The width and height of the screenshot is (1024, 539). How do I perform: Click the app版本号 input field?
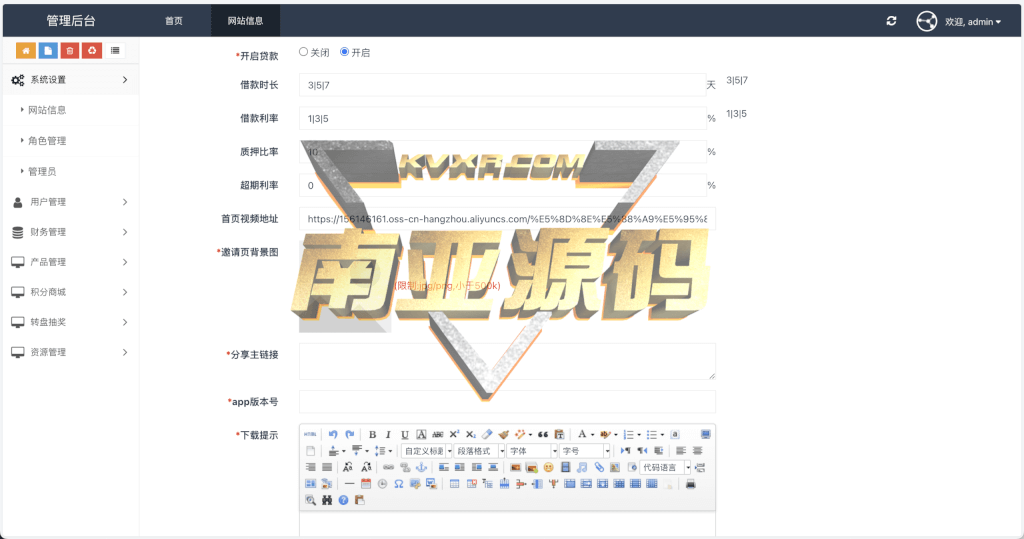click(507, 402)
